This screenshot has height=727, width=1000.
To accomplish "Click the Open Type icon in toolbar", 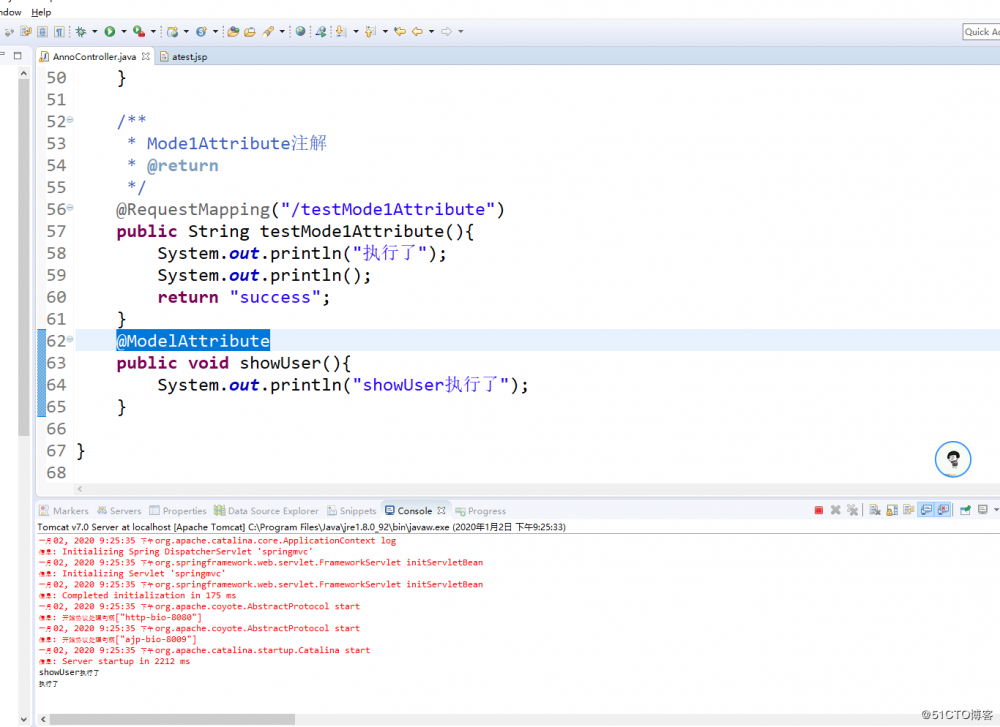I will [233, 32].
